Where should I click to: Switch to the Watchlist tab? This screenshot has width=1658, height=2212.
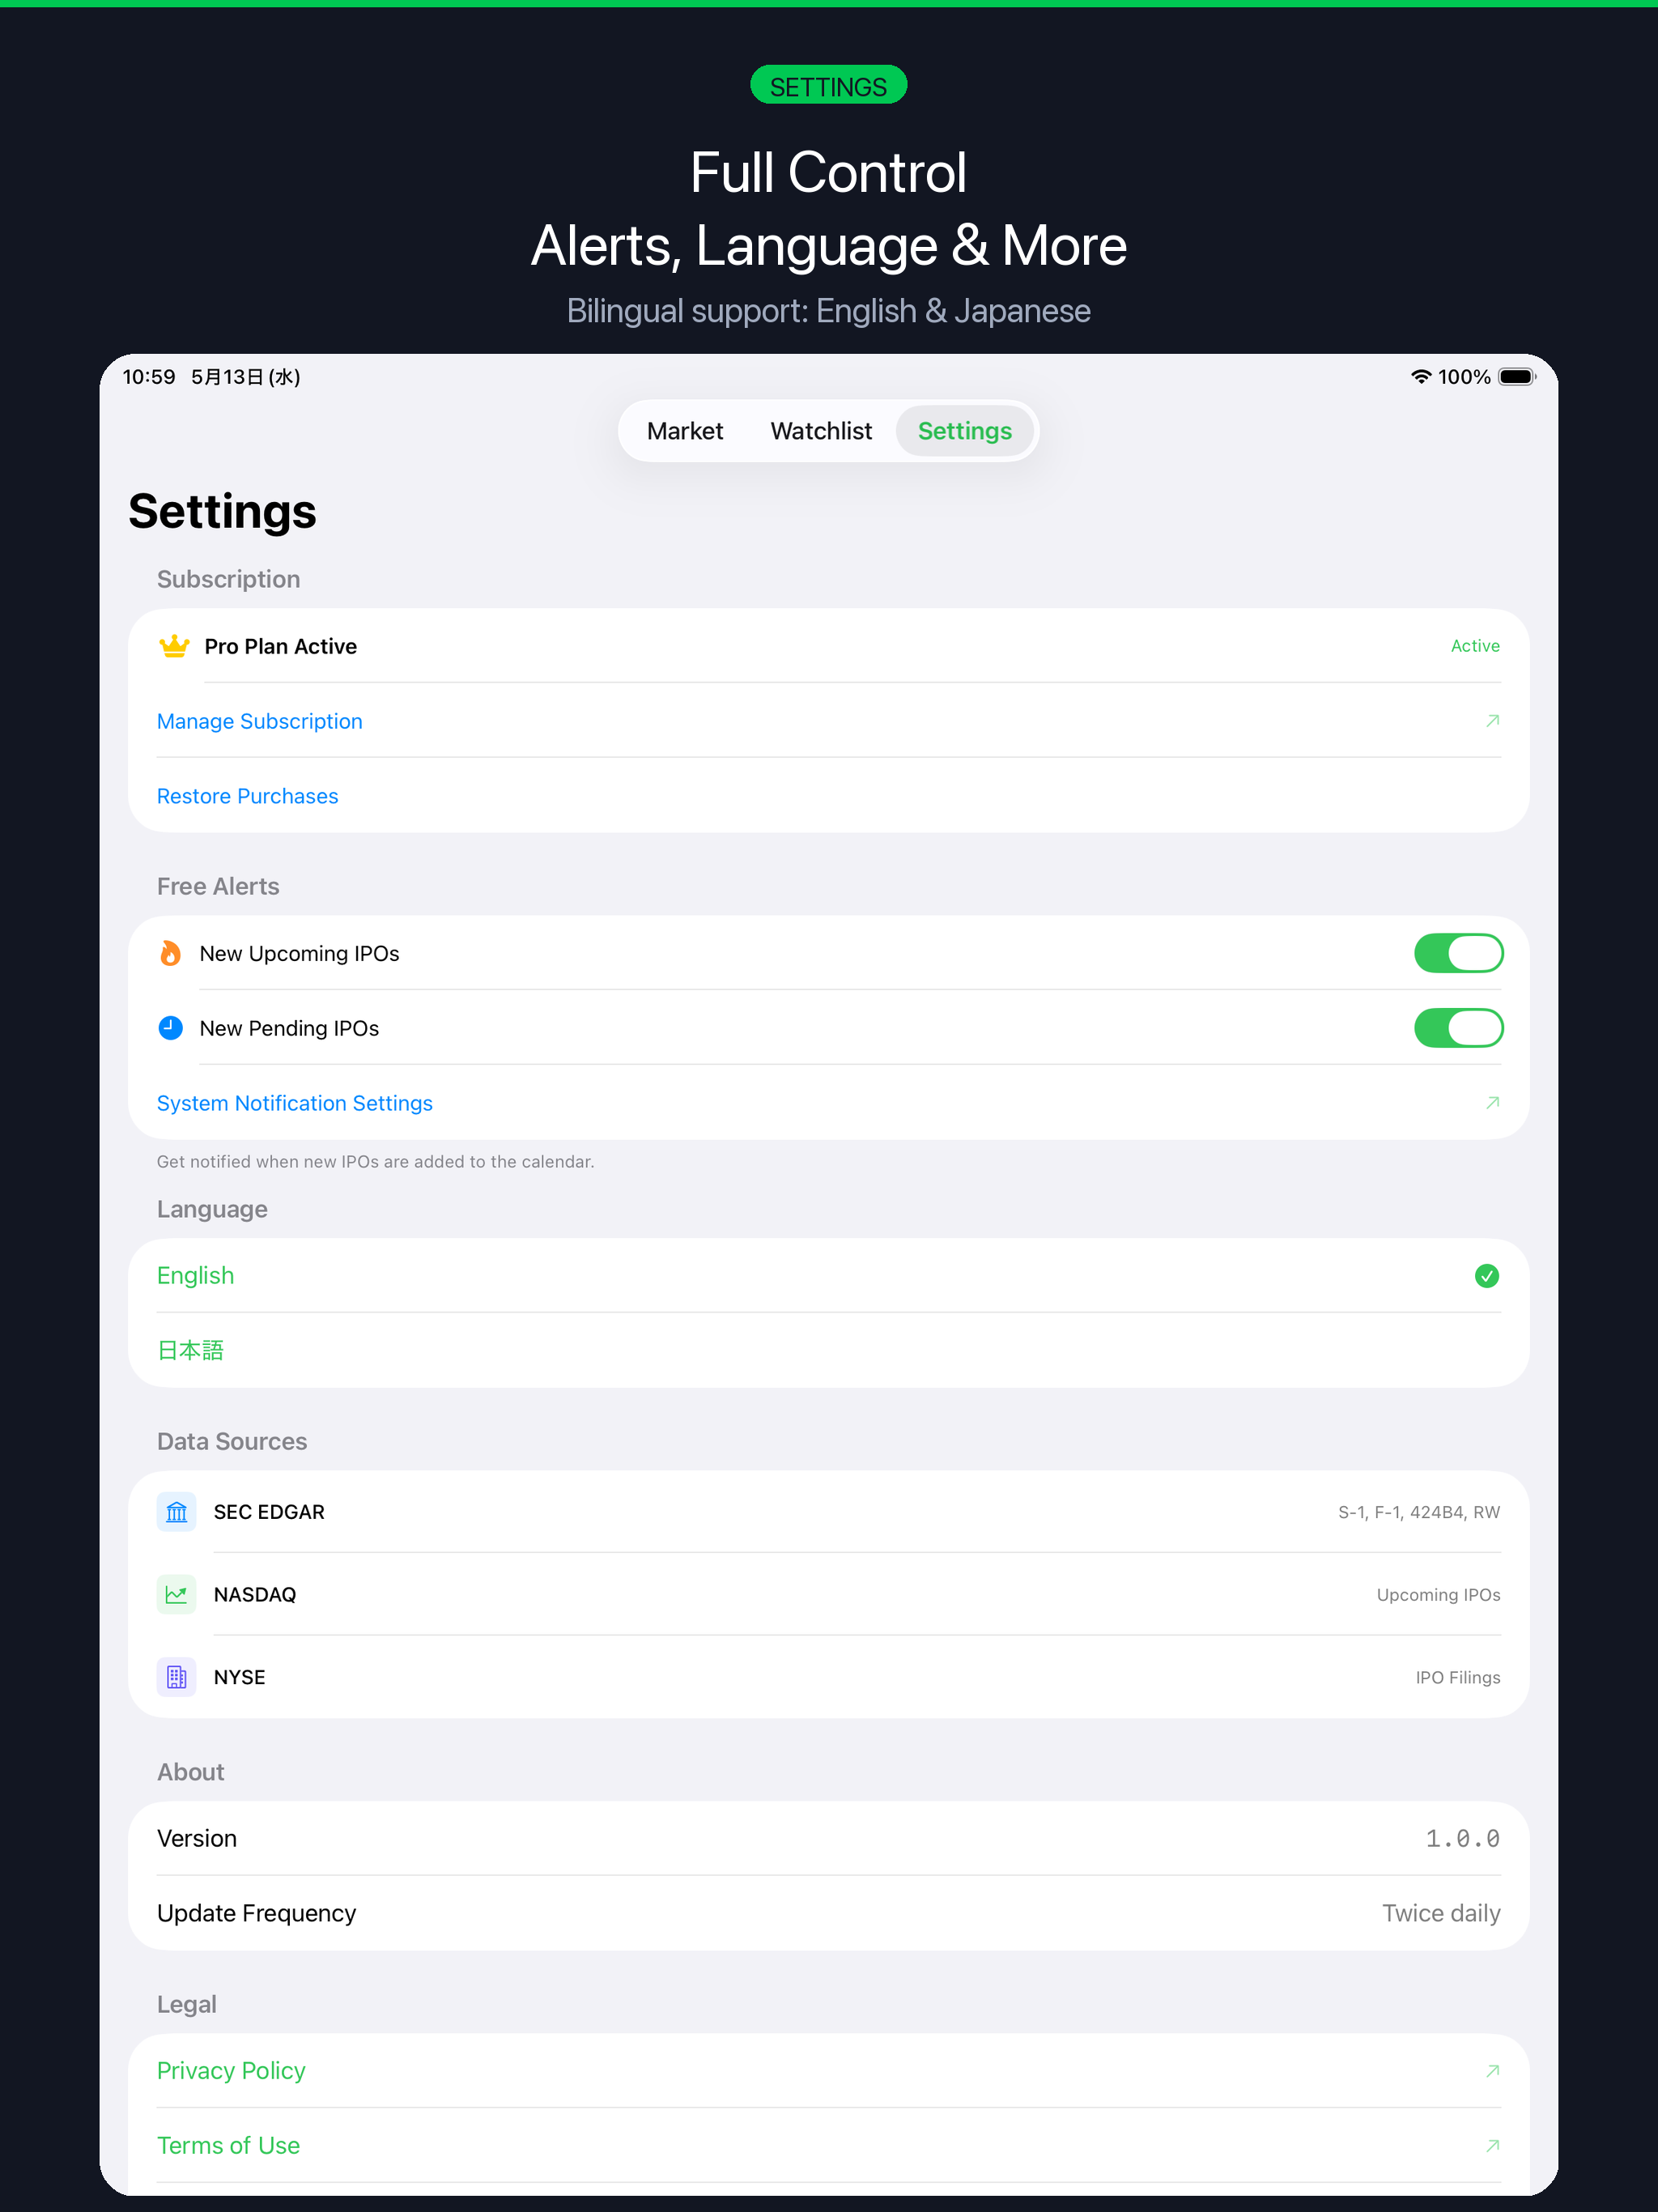point(821,431)
